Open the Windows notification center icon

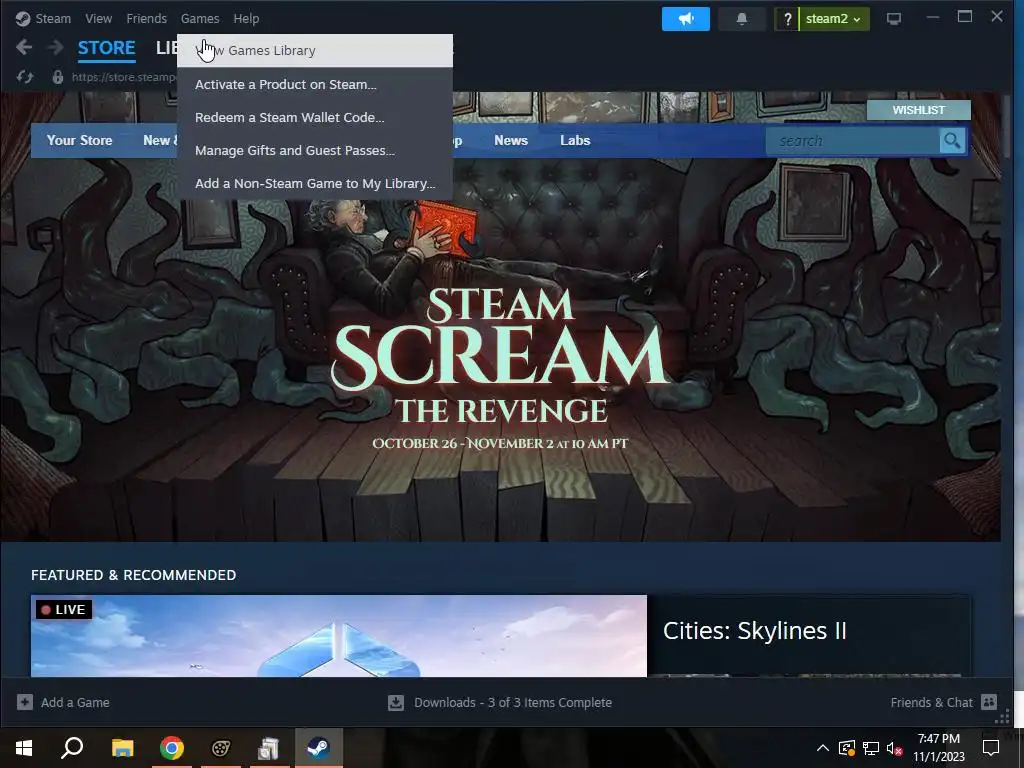click(x=991, y=748)
